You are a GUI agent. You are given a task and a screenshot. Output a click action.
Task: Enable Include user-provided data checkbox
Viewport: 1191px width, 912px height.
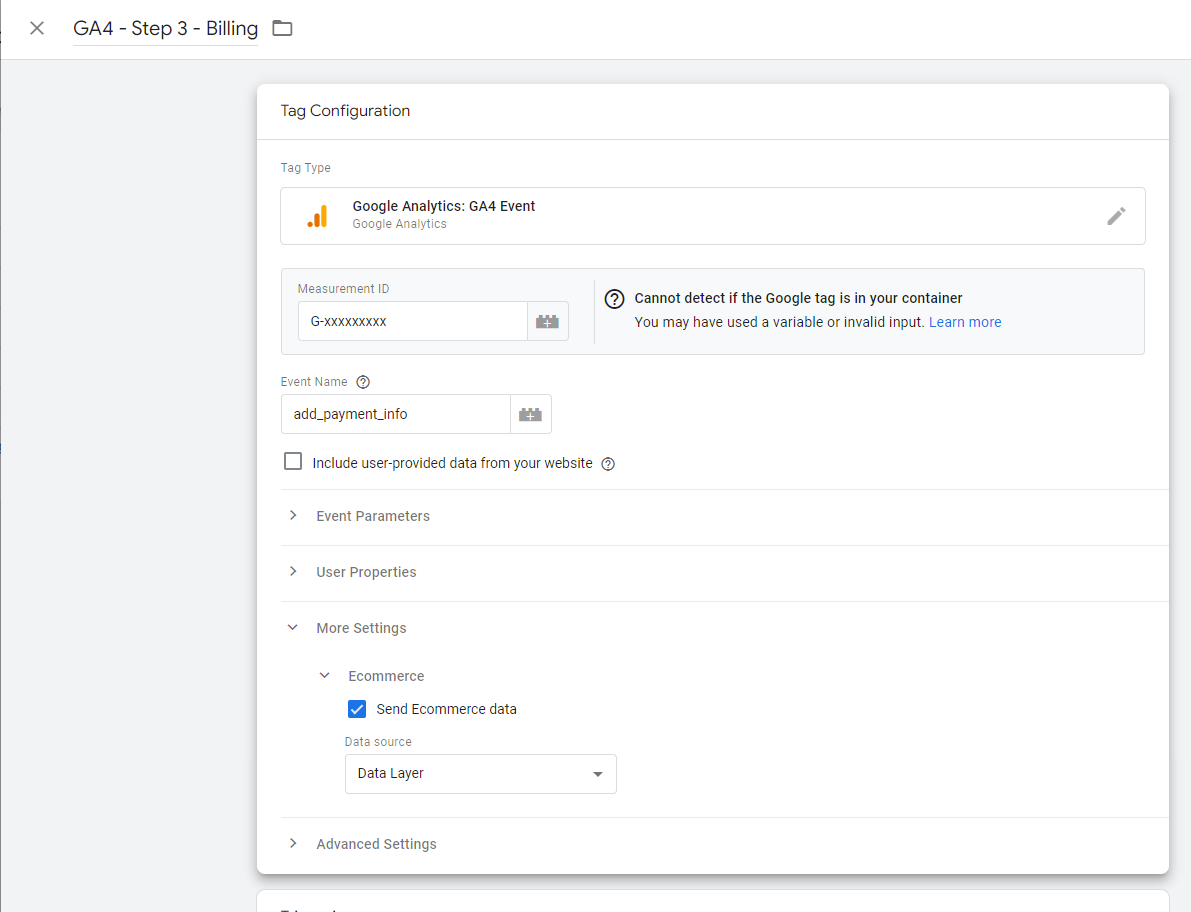tap(293, 462)
